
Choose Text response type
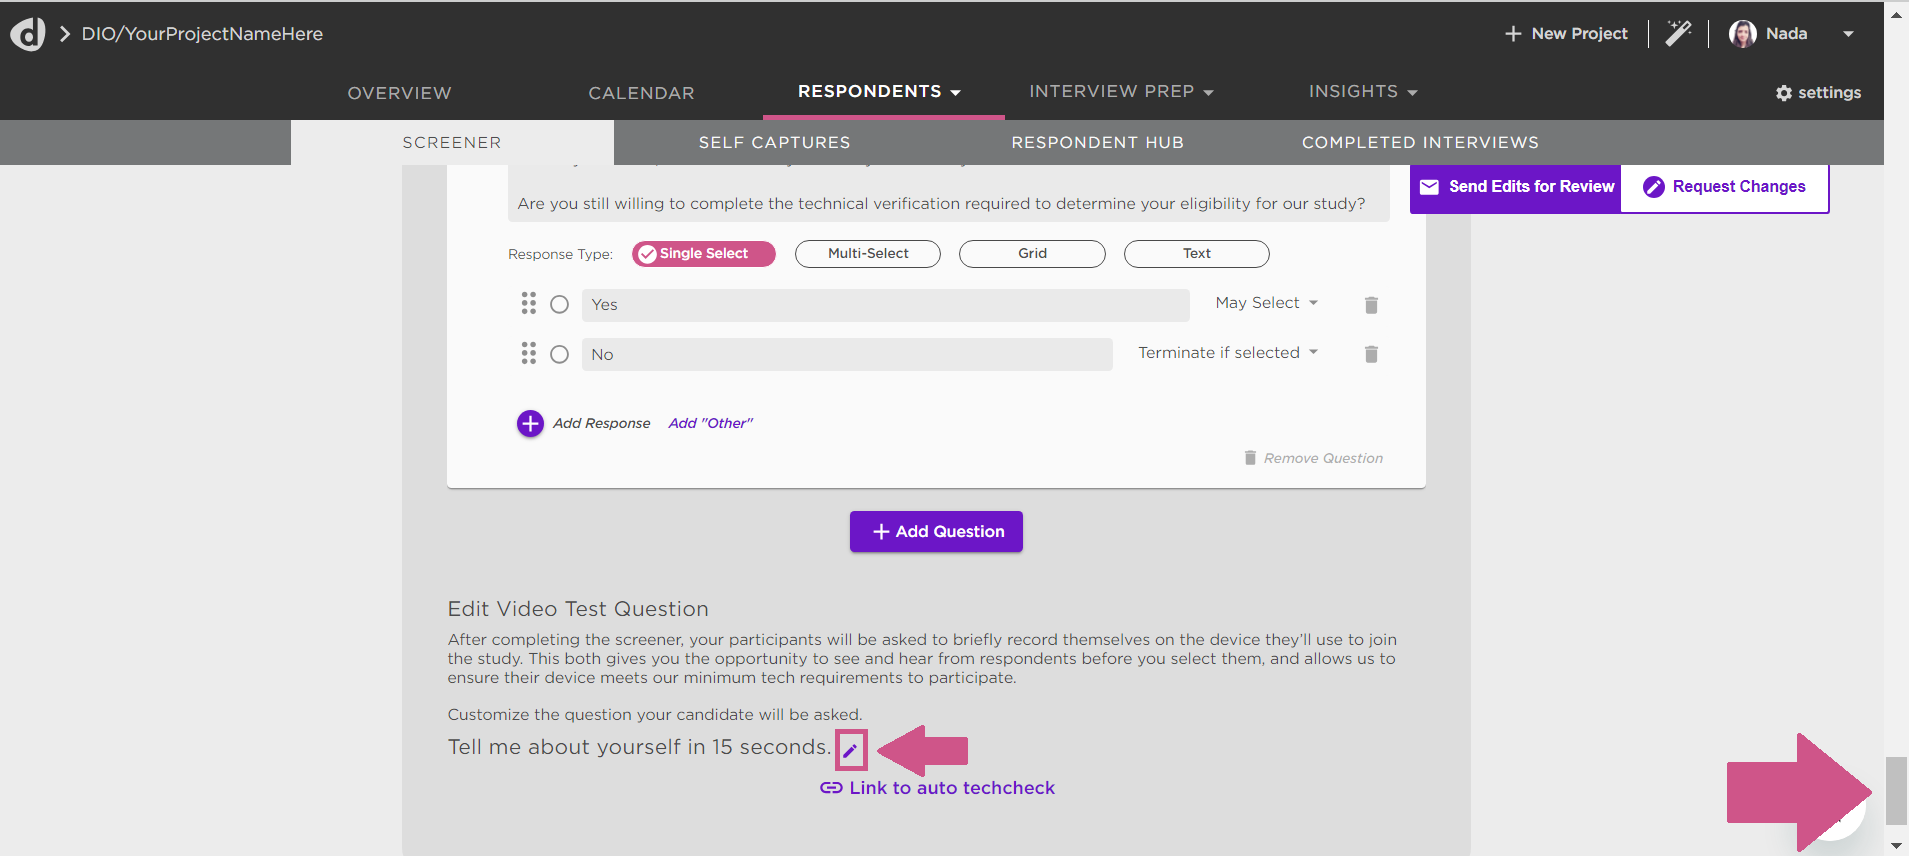click(x=1197, y=254)
